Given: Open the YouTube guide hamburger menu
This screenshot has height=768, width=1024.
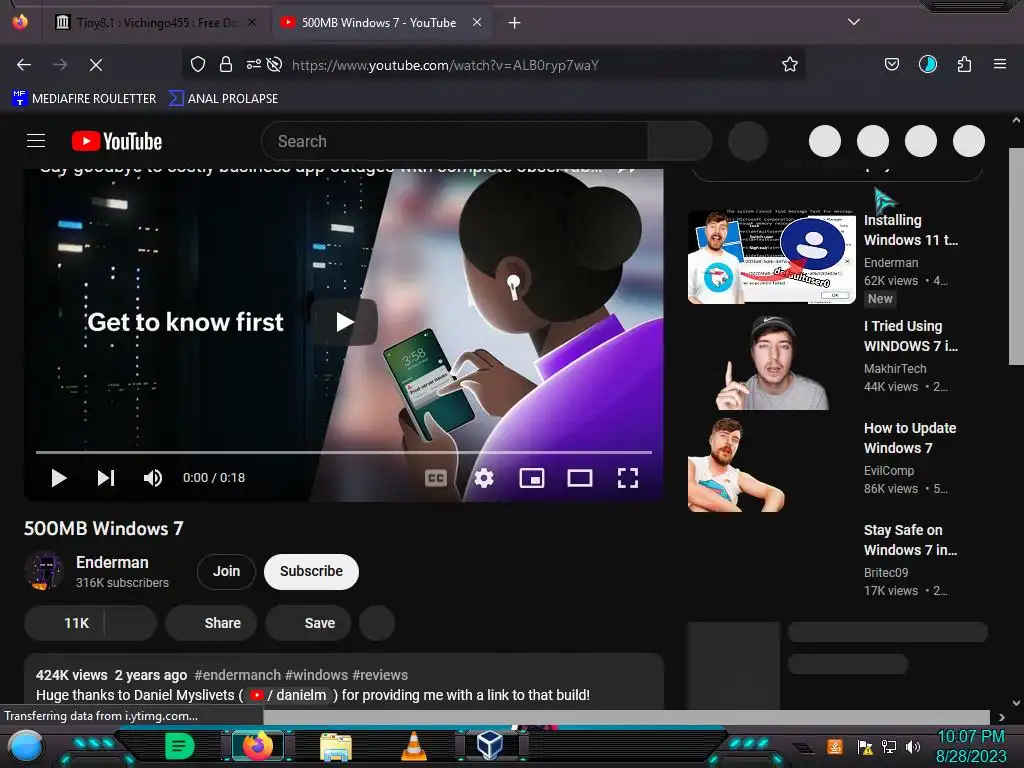Looking at the screenshot, I should pos(36,140).
